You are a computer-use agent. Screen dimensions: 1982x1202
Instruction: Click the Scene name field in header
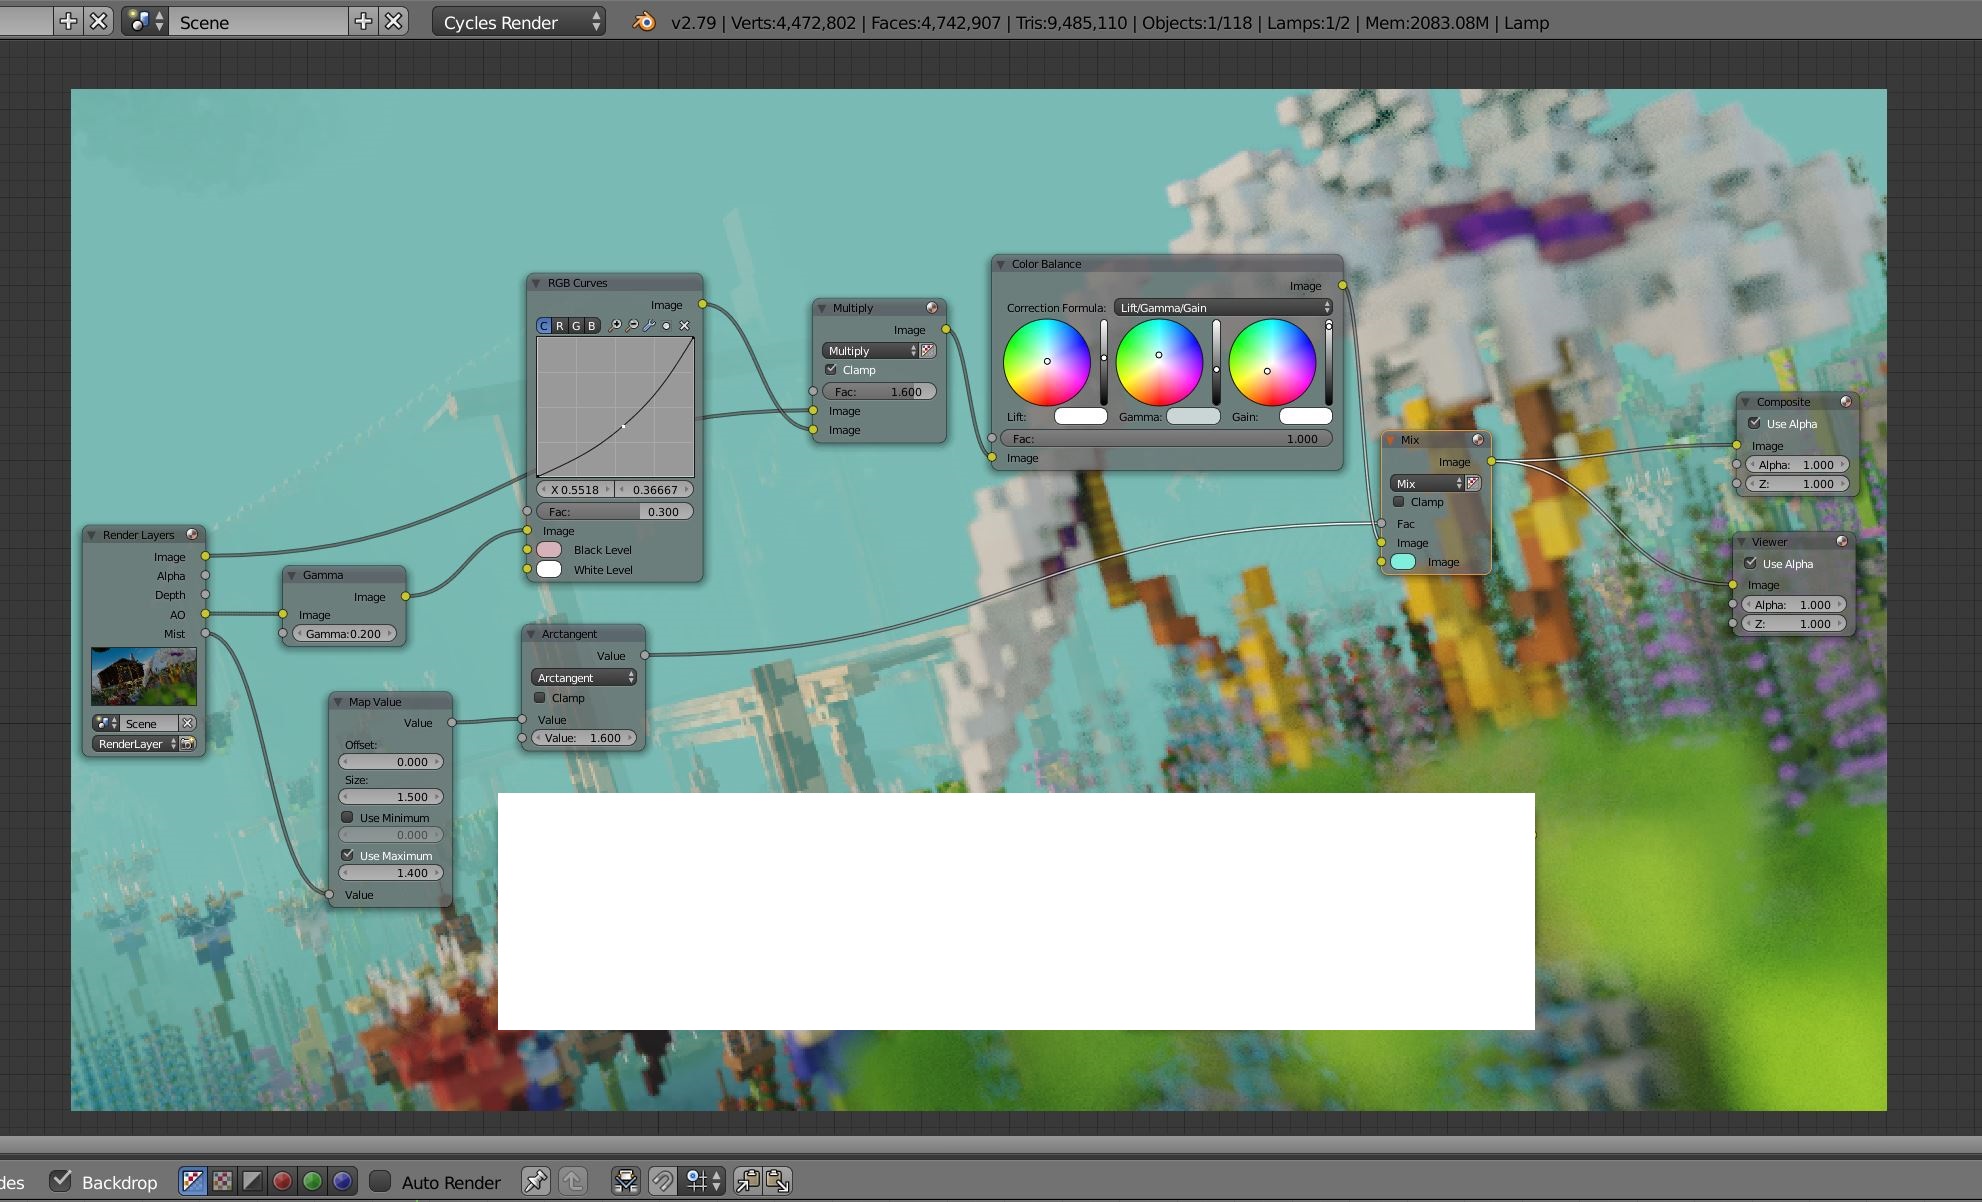click(260, 22)
